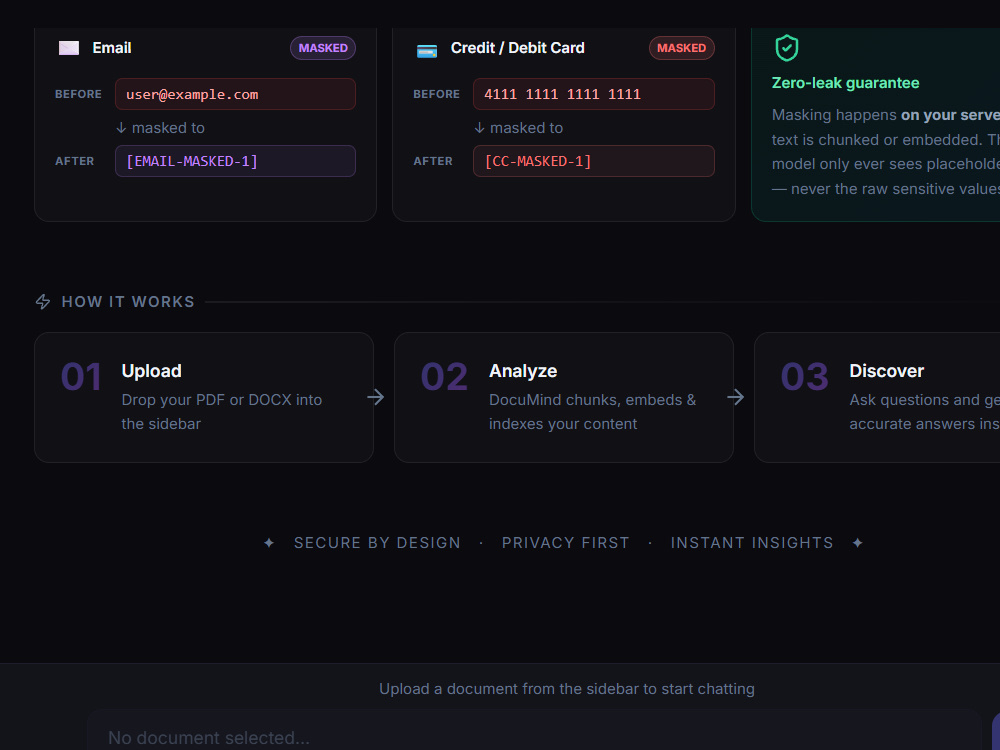
Task: Click the red MASKED badge on Credit / Debit Card
Action: point(681,48)
